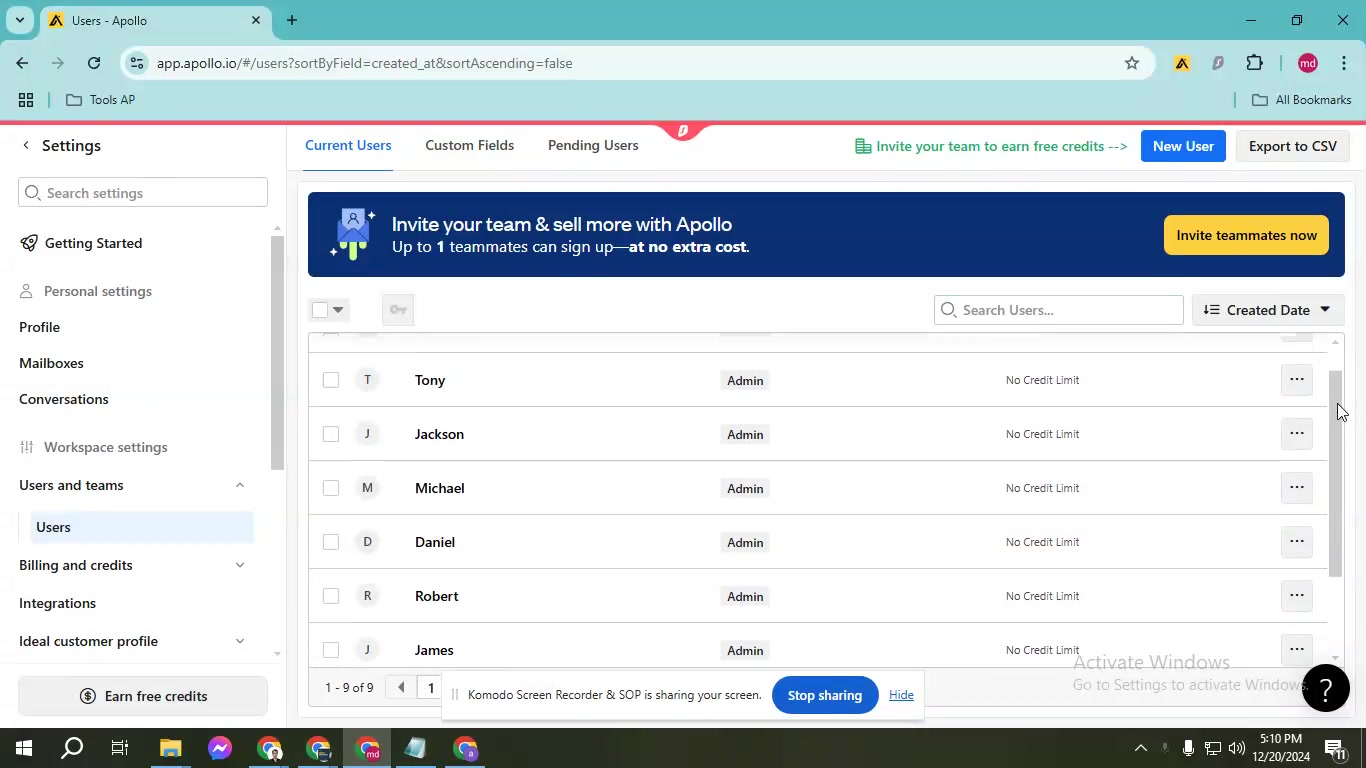
Task: Check the box beside James
Action: (331, 650)
